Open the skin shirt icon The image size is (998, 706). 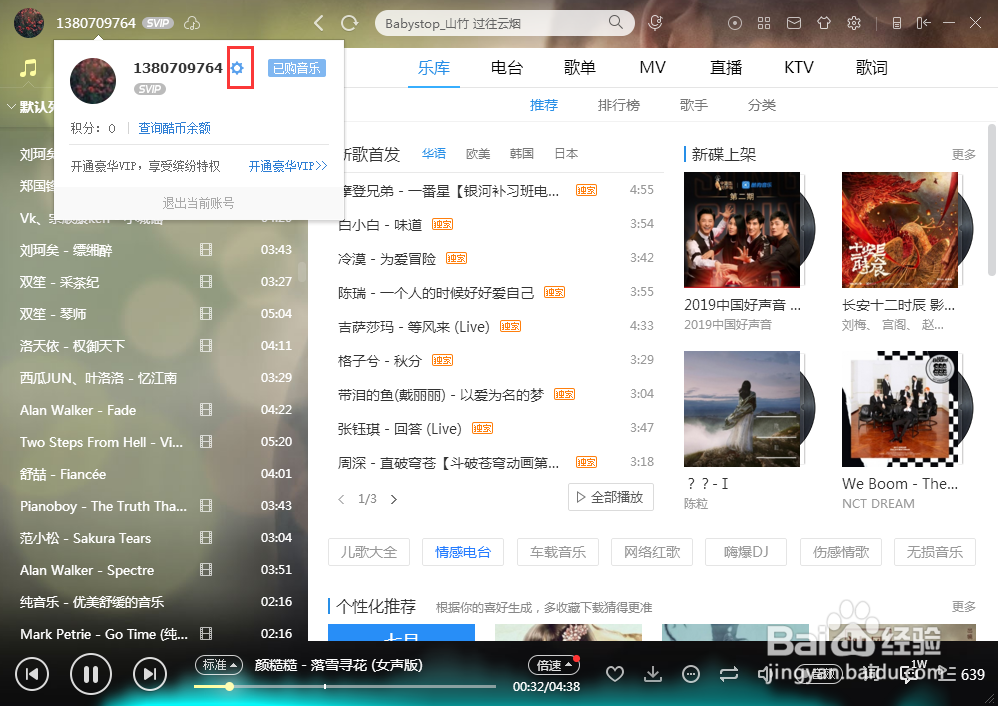pos(824,24)
